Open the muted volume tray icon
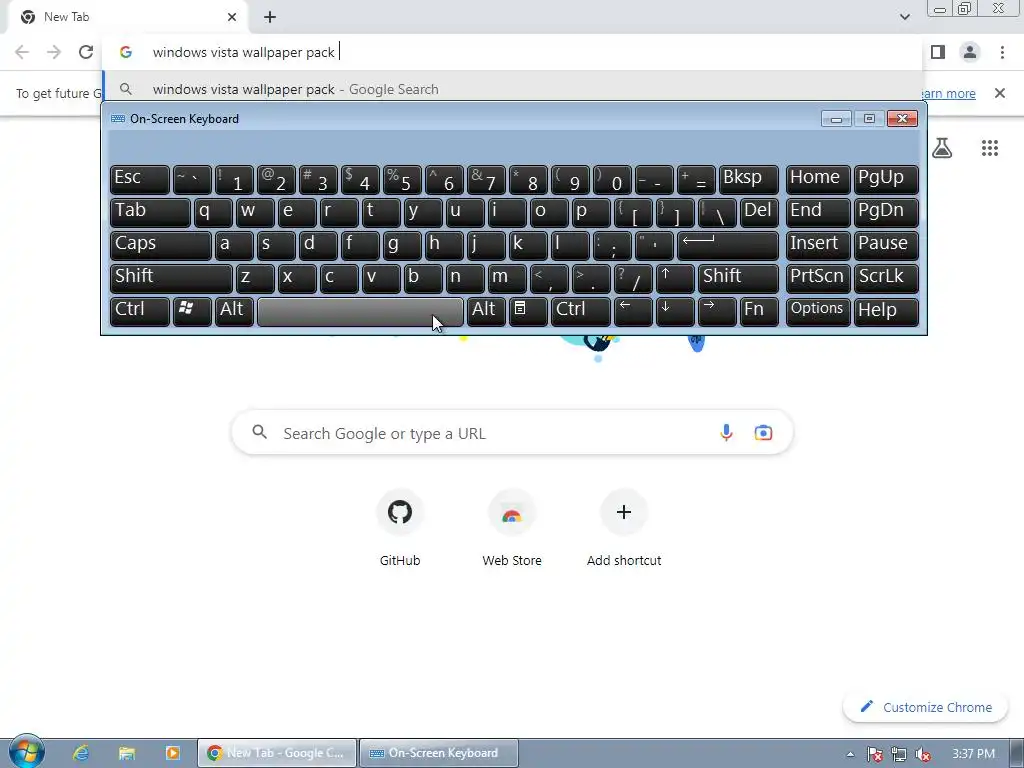The width and height of the screenshot is (1024, 768). (x=923, y=754)
